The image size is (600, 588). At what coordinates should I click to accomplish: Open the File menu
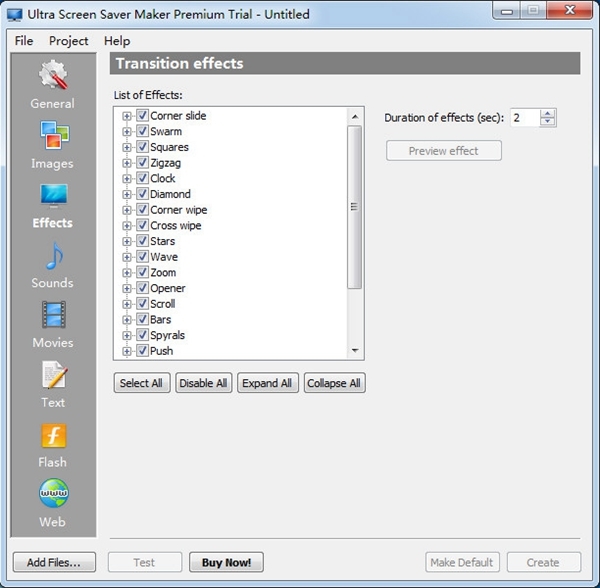click(24, 41)
